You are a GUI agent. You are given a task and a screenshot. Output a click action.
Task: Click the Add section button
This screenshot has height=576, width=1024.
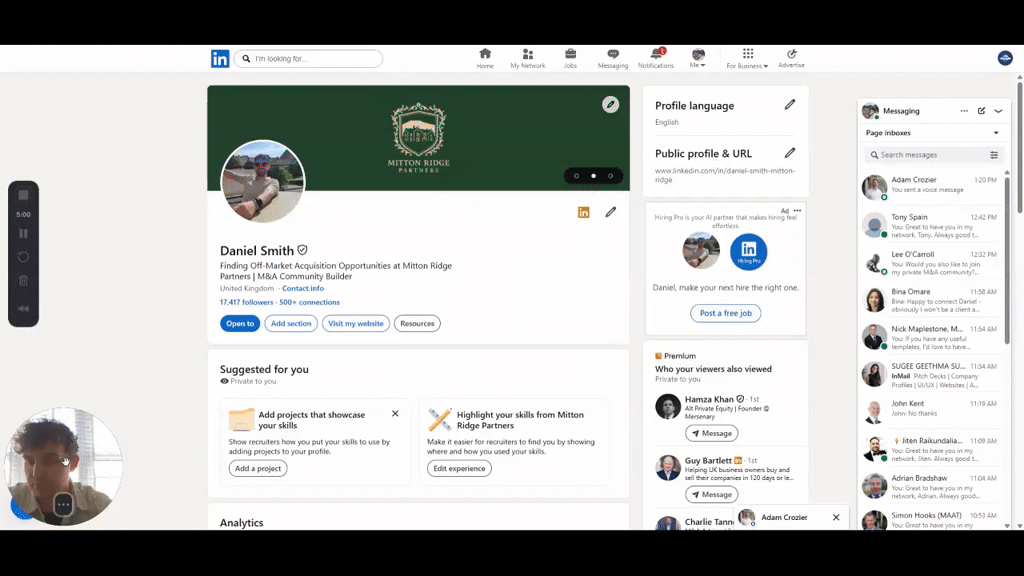(291, 323)
